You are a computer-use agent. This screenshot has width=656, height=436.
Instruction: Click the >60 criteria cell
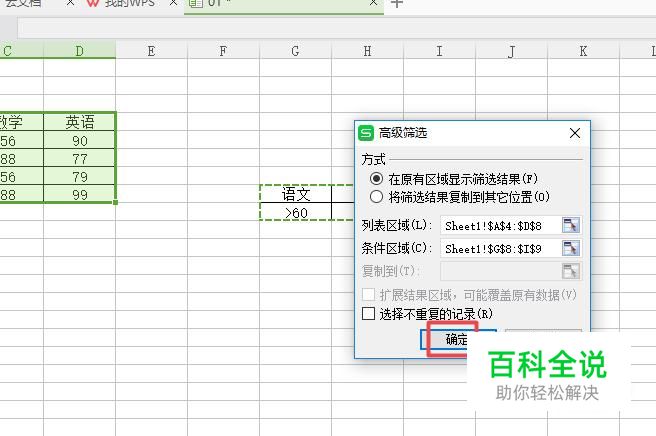(x=296, y=213)
